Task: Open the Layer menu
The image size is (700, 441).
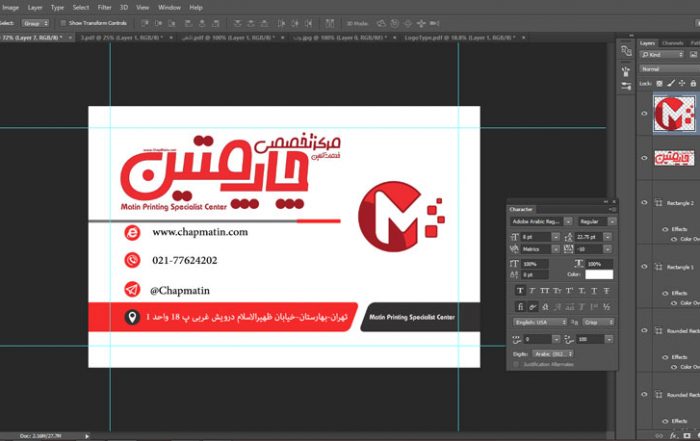Action: [x=35, y=8]
